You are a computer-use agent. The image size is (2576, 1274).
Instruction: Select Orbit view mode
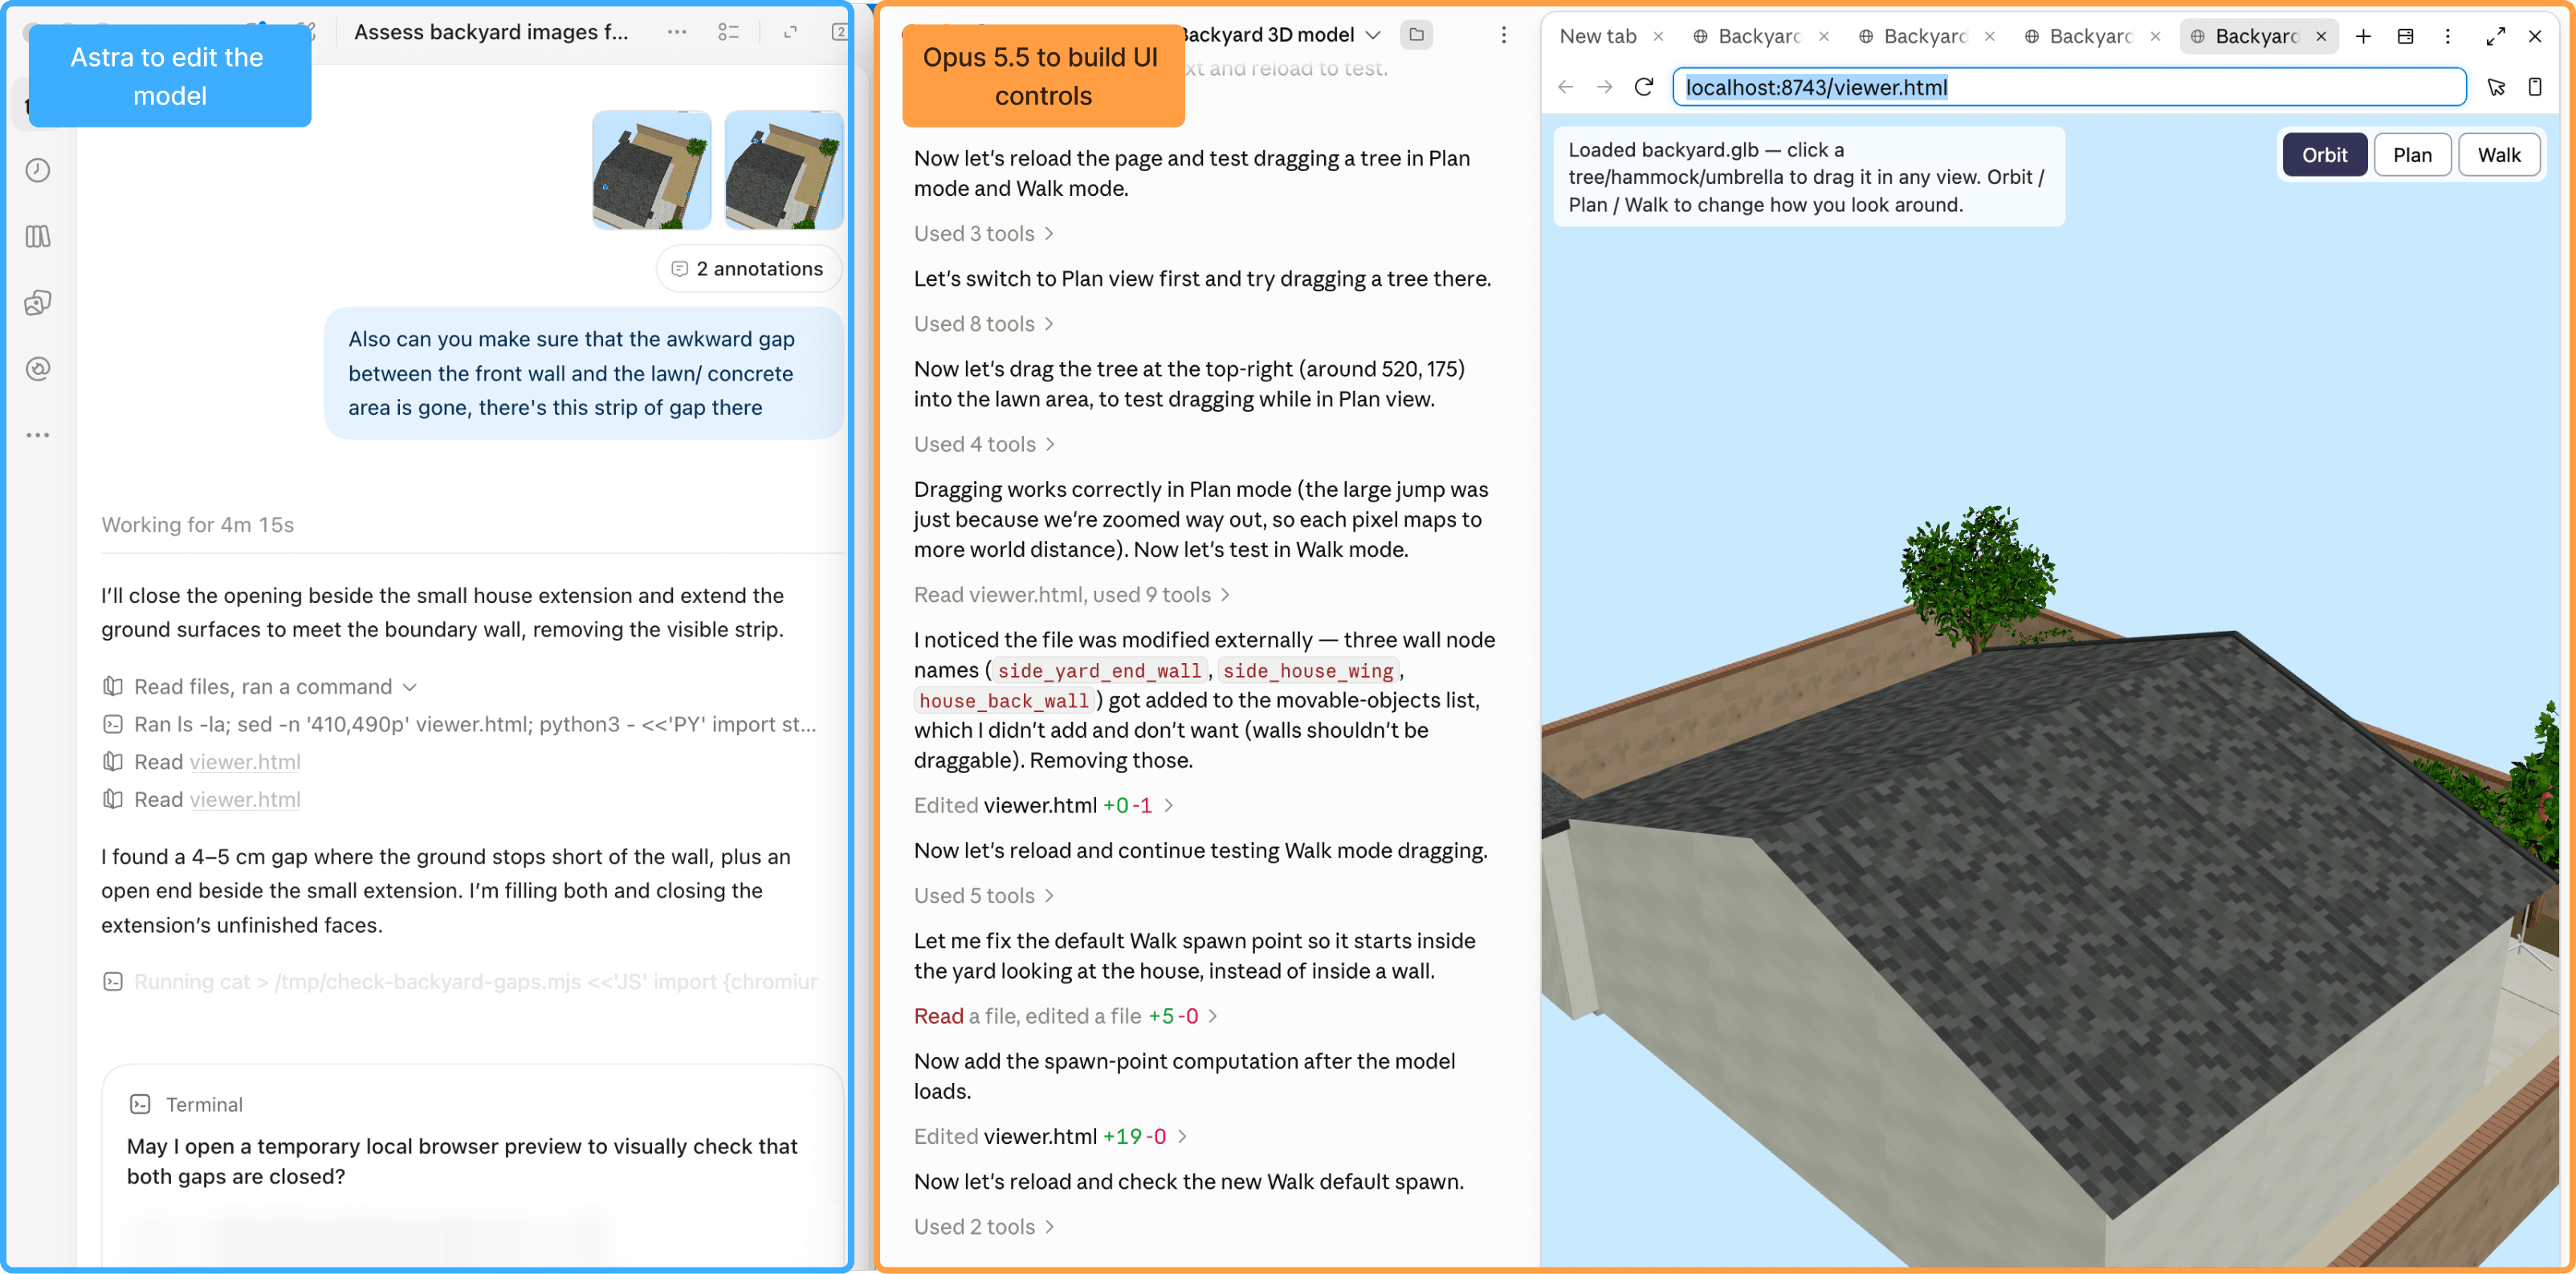[2324, 155]
